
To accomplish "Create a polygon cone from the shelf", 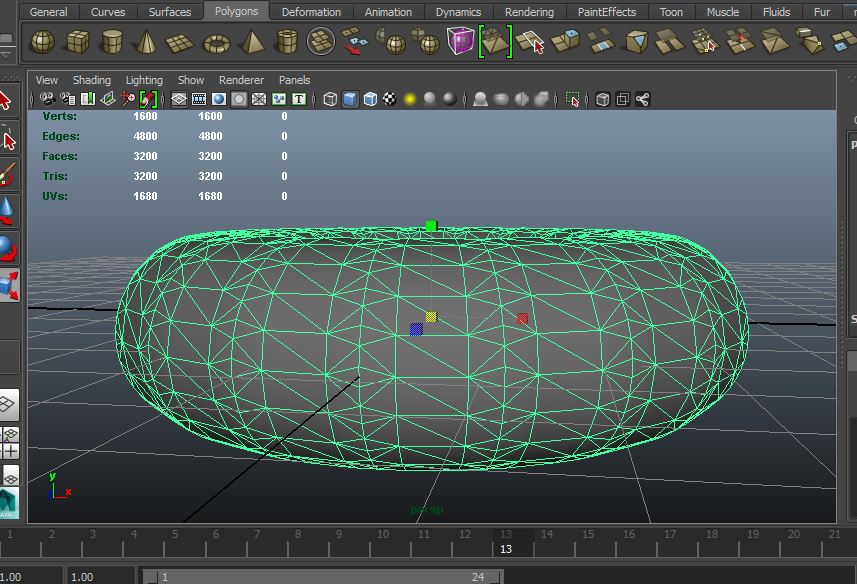I will point(146,42).
